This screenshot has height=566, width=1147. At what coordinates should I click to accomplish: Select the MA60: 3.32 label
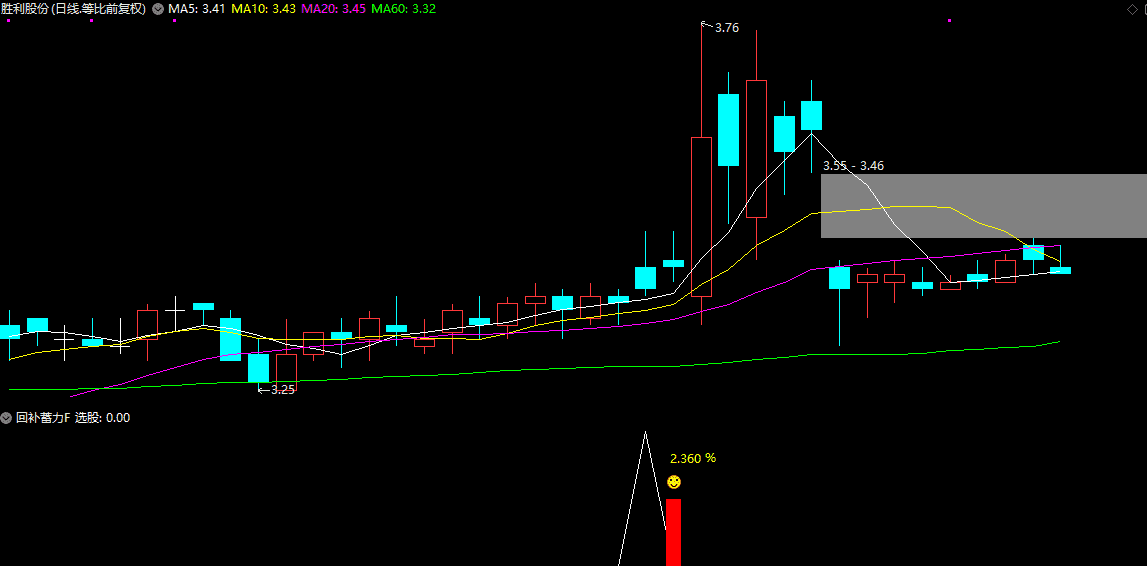[x=404, y=9]
